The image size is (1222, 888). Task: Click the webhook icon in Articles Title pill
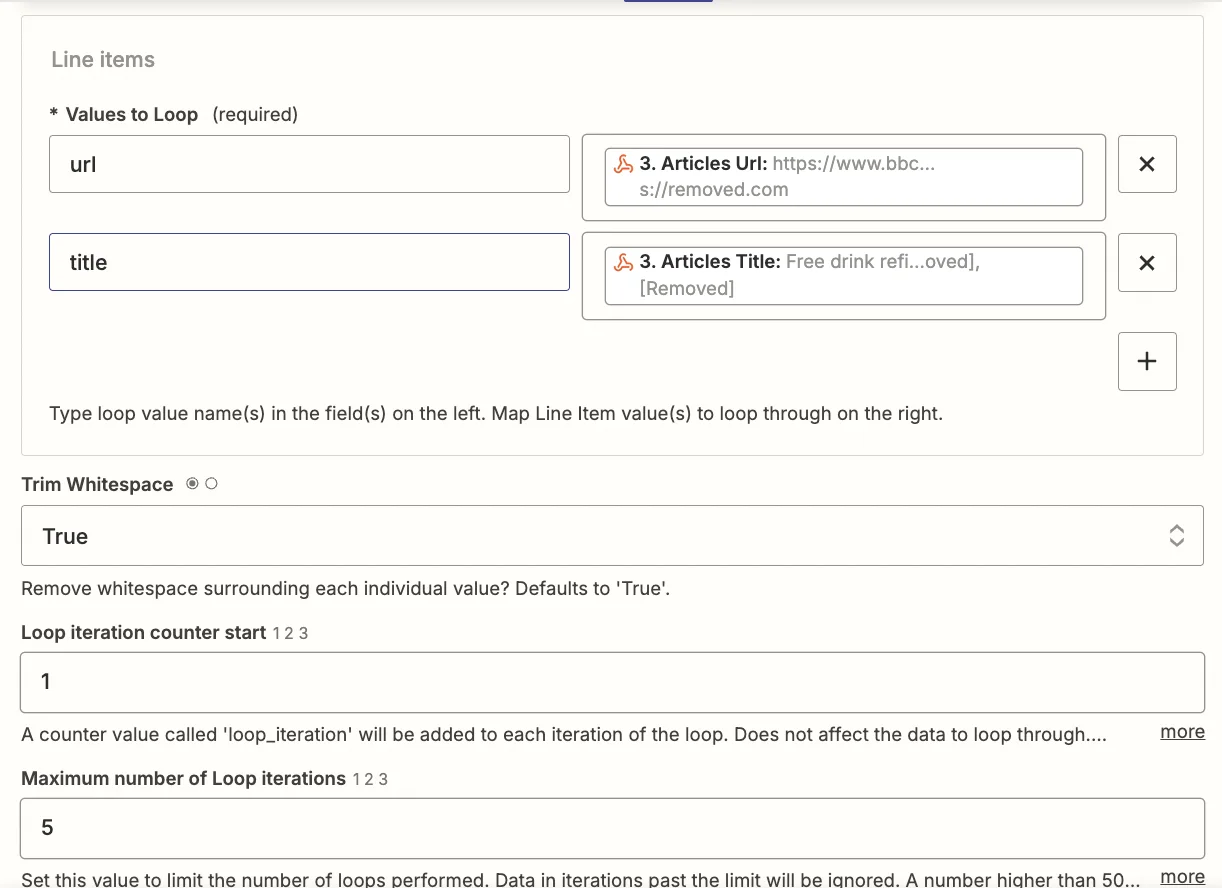624,262
